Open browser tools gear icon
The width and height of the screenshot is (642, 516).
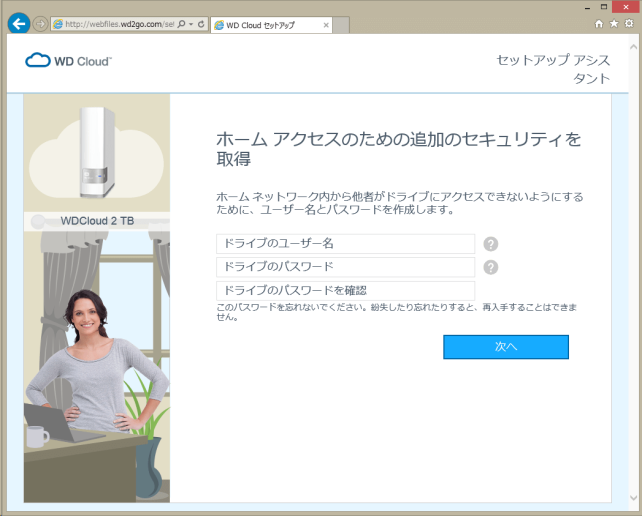click(629, 24)
